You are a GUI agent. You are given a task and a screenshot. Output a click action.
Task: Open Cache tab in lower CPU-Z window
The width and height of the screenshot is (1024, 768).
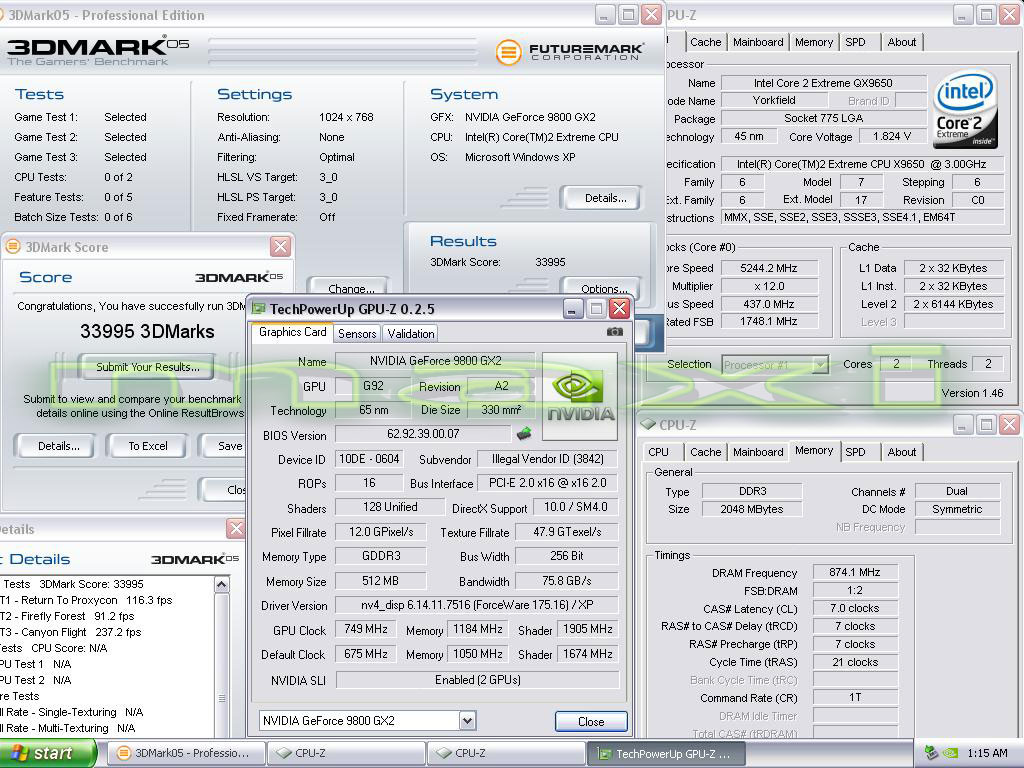[705, 452]
